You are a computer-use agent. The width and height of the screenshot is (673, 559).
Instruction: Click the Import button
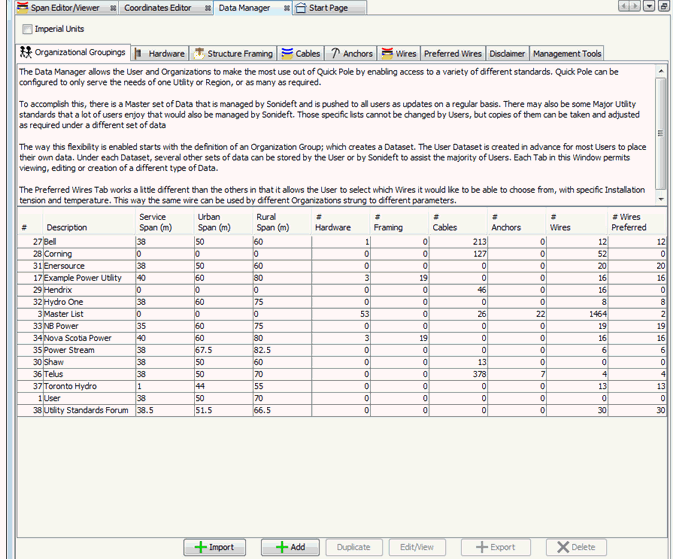(215, 547)
